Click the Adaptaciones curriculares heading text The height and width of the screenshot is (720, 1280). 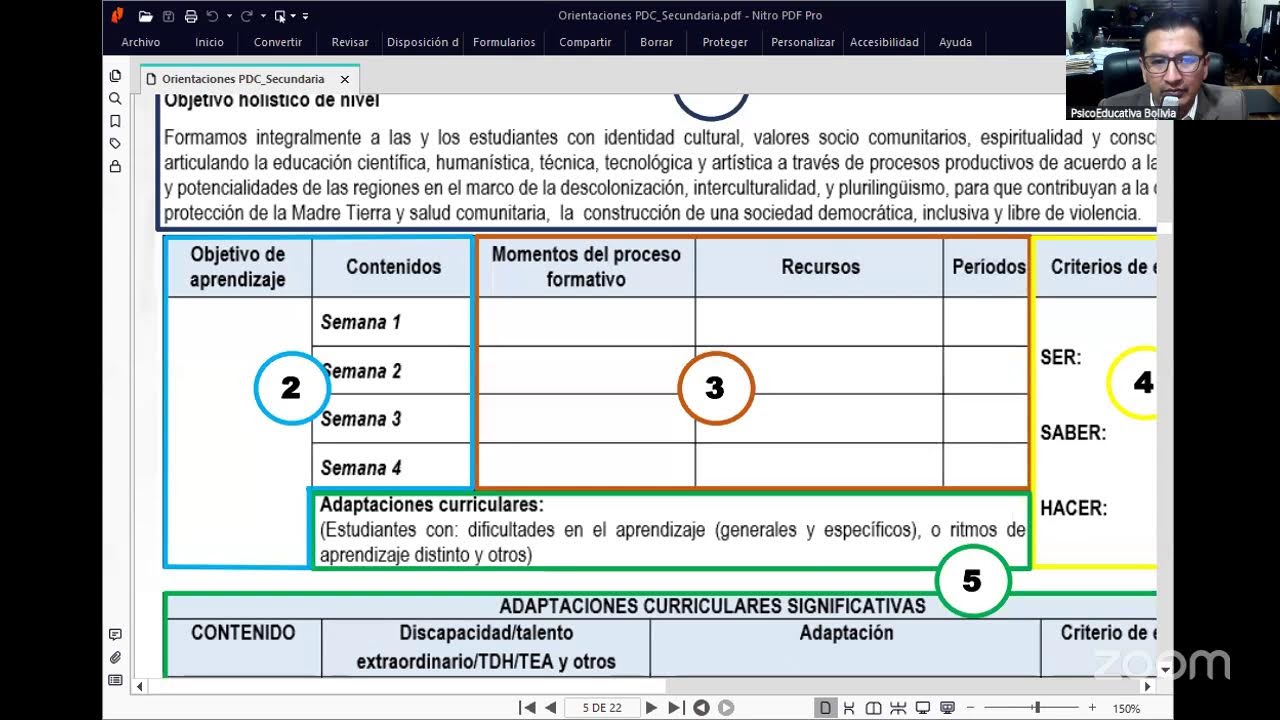click(432, 505)
